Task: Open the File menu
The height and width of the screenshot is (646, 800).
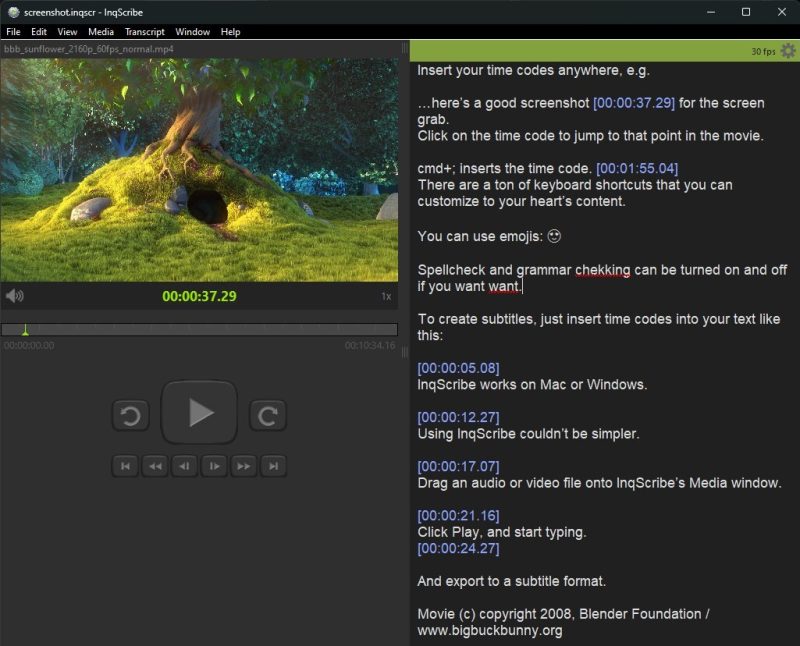Action: (x=13, y=32)
